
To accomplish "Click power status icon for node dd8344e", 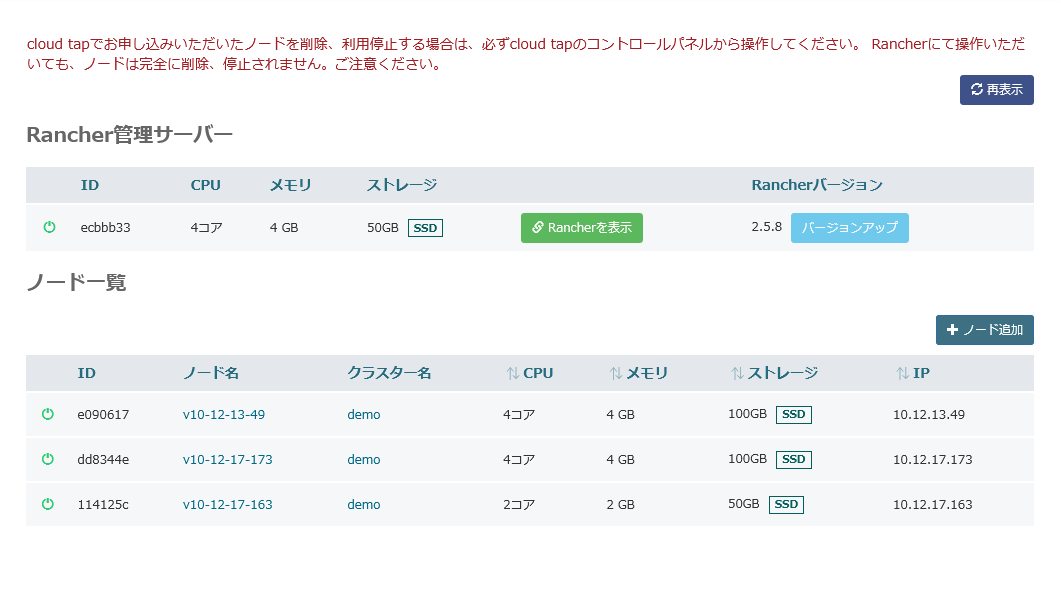I will pos(48,459).
